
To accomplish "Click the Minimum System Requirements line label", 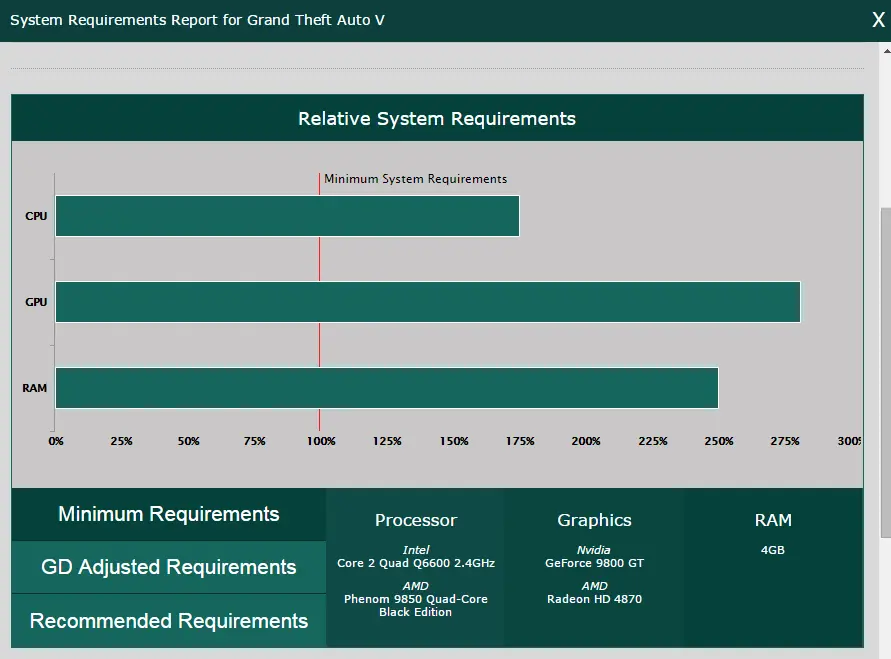I will (x=415, y=179).
